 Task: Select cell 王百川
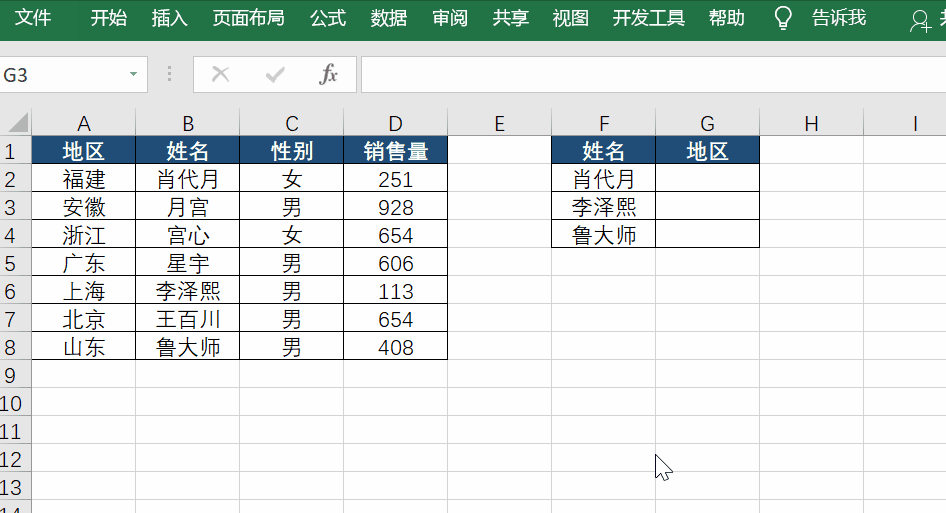(x=188, y=319)
